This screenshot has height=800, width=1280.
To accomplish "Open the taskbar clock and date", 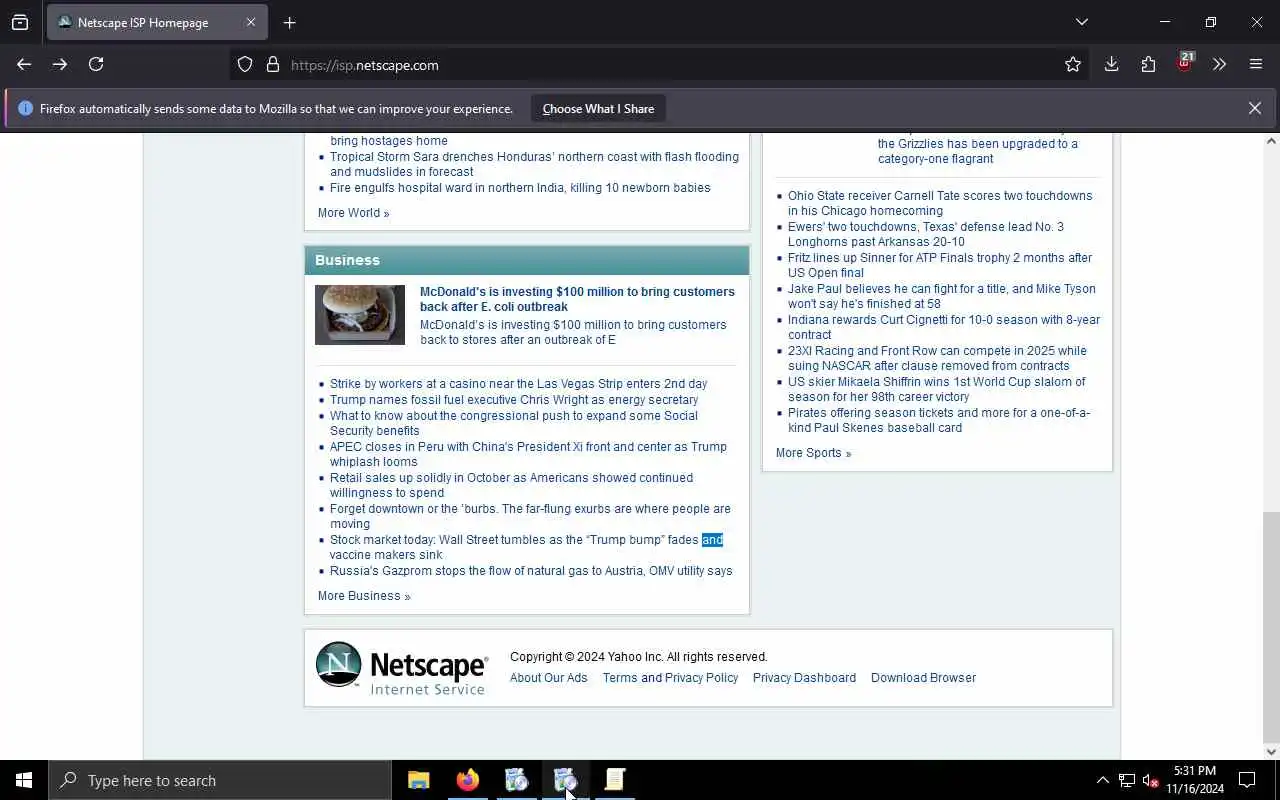I will (1194, 780).
